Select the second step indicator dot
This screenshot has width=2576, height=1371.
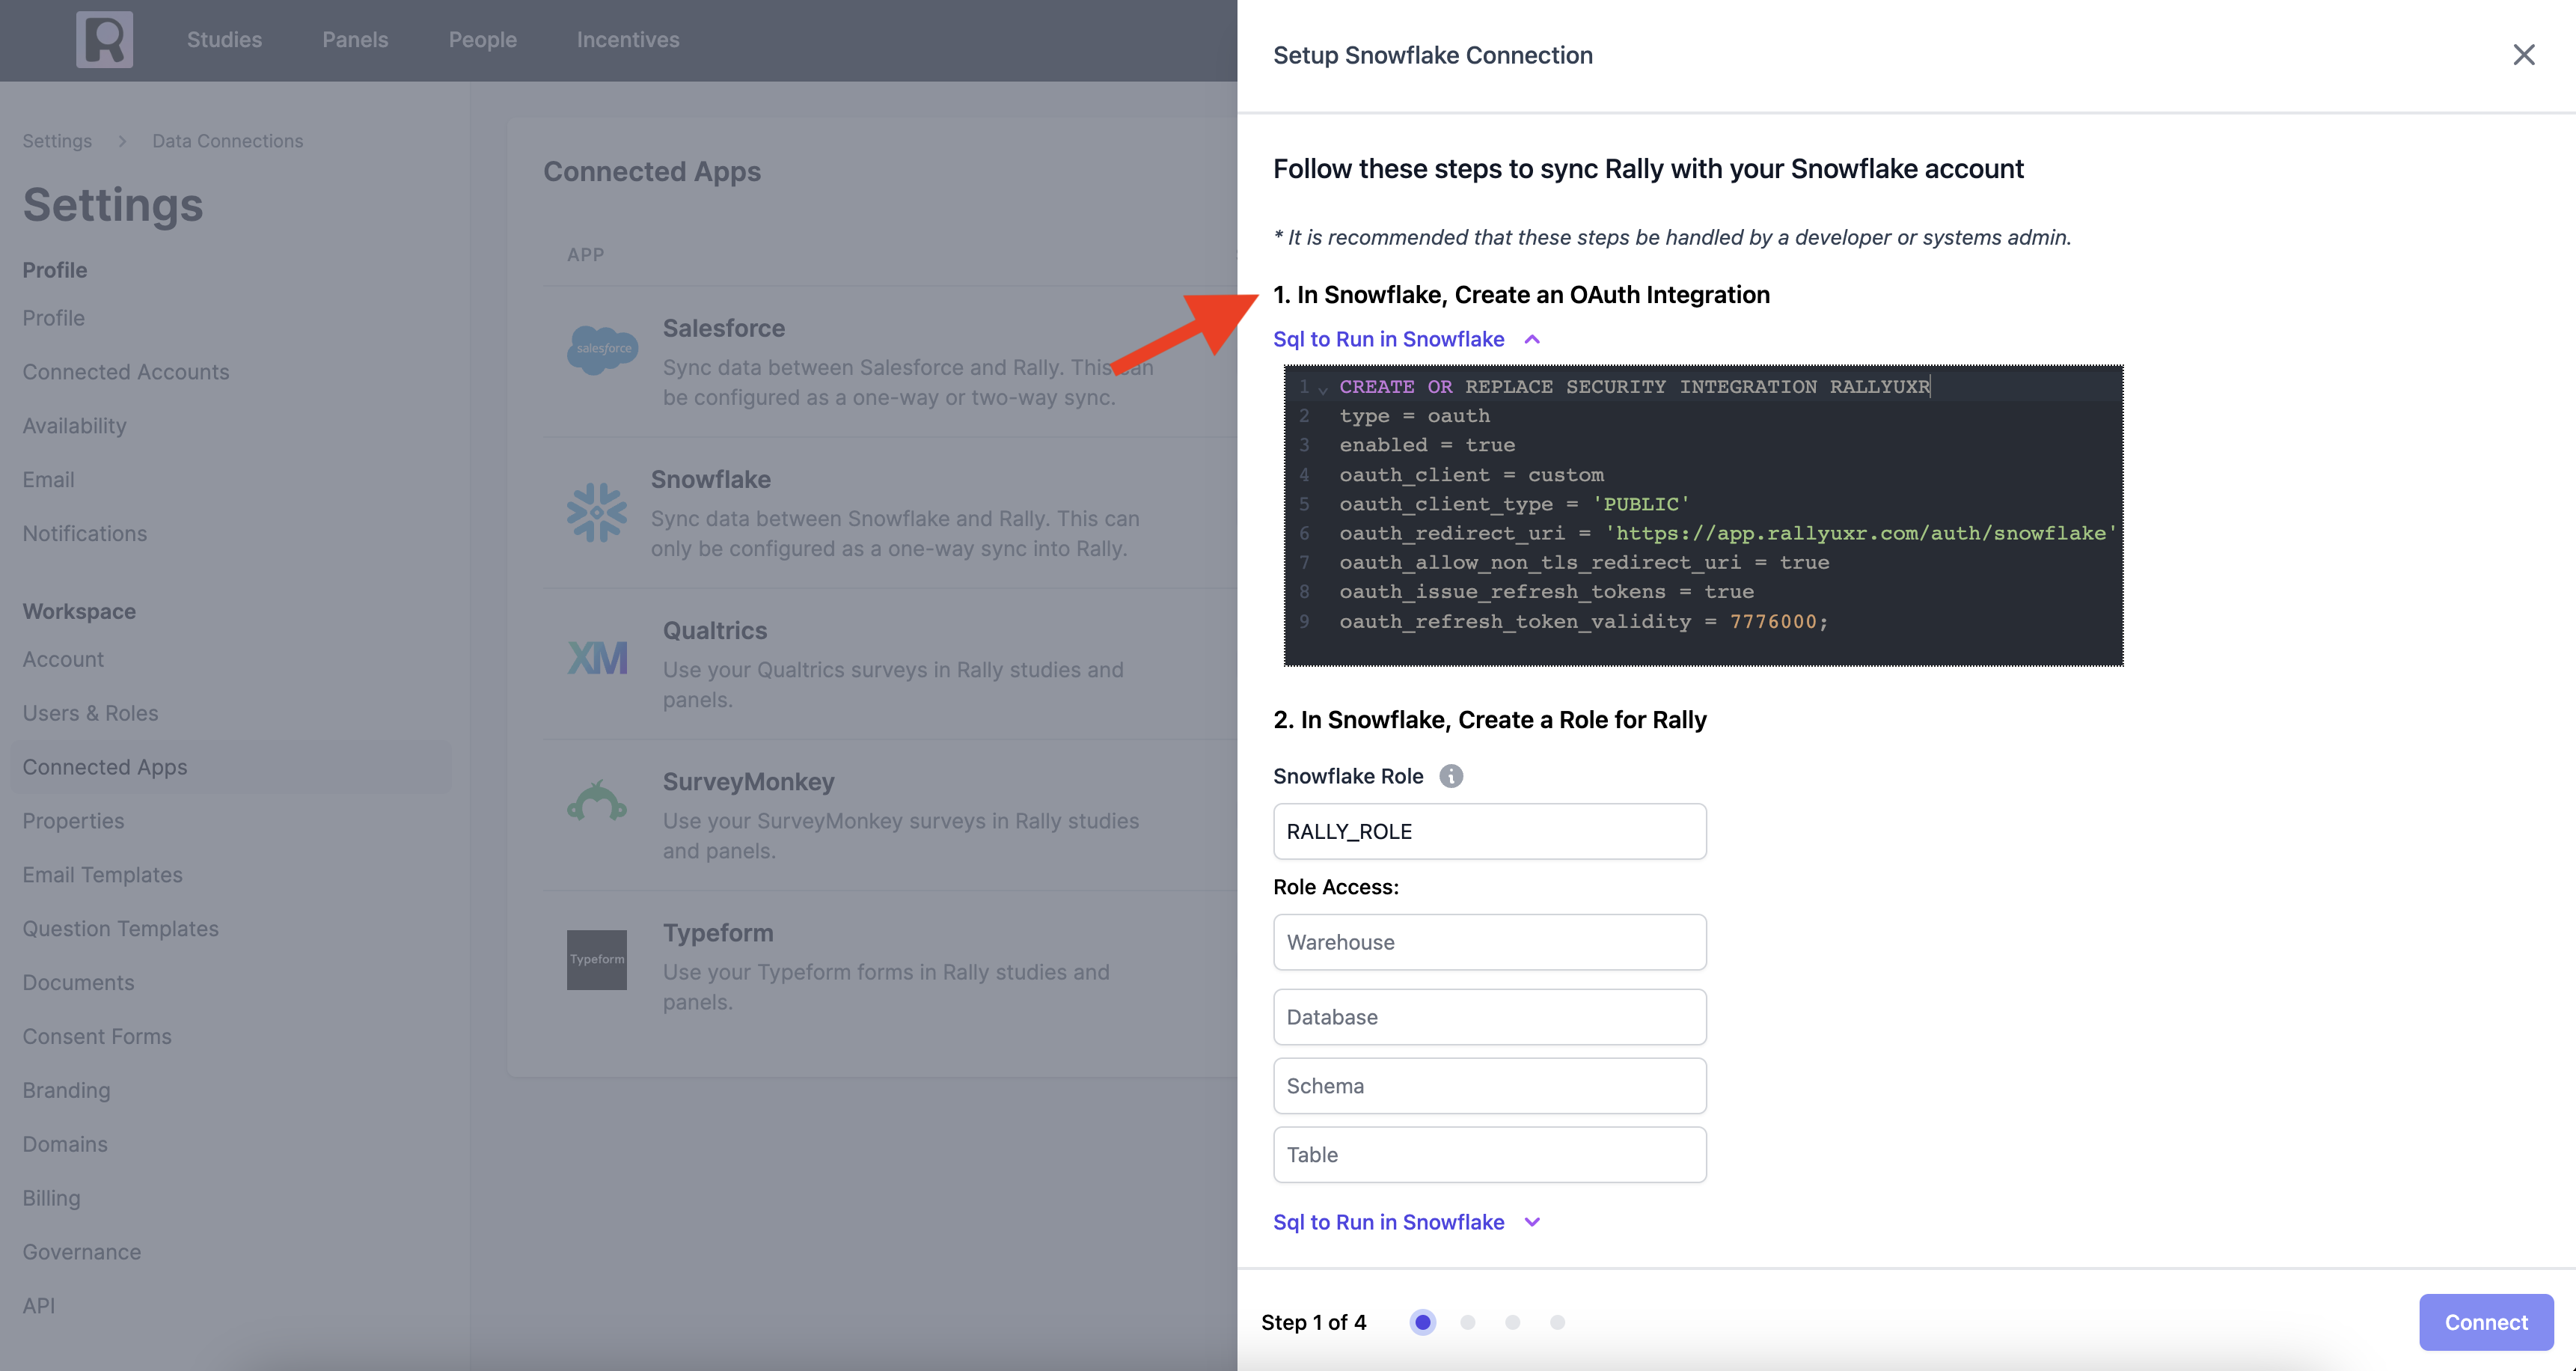coord(1467,1322)
